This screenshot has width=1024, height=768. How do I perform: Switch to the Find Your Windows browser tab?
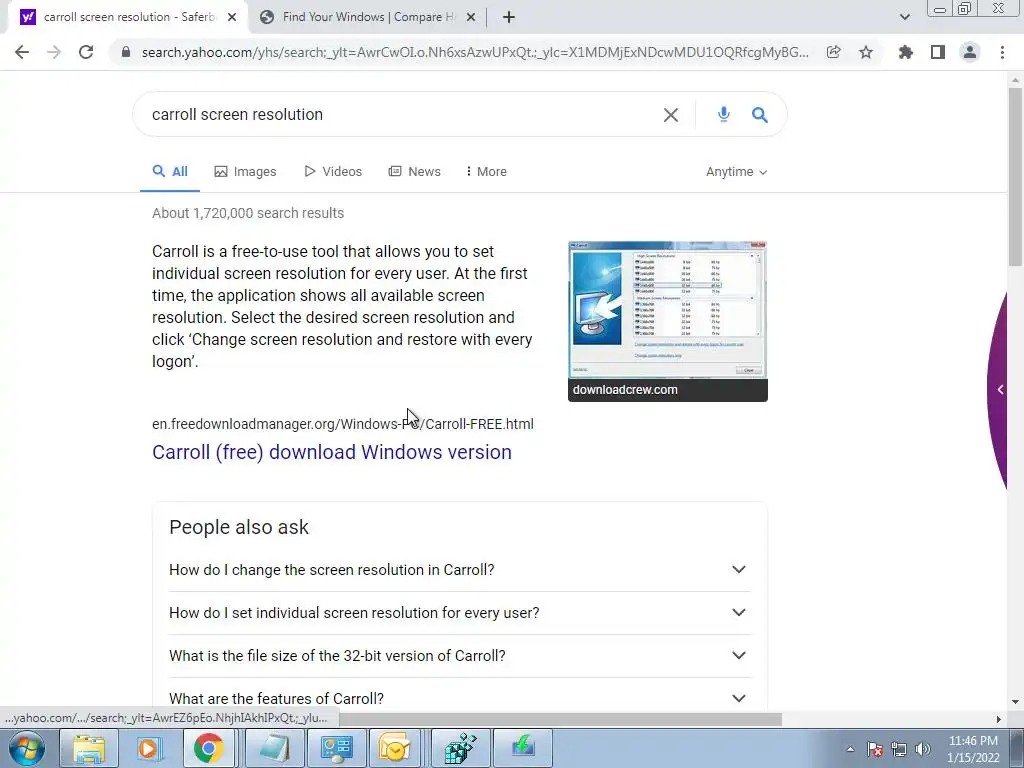[x=367, y=17]
